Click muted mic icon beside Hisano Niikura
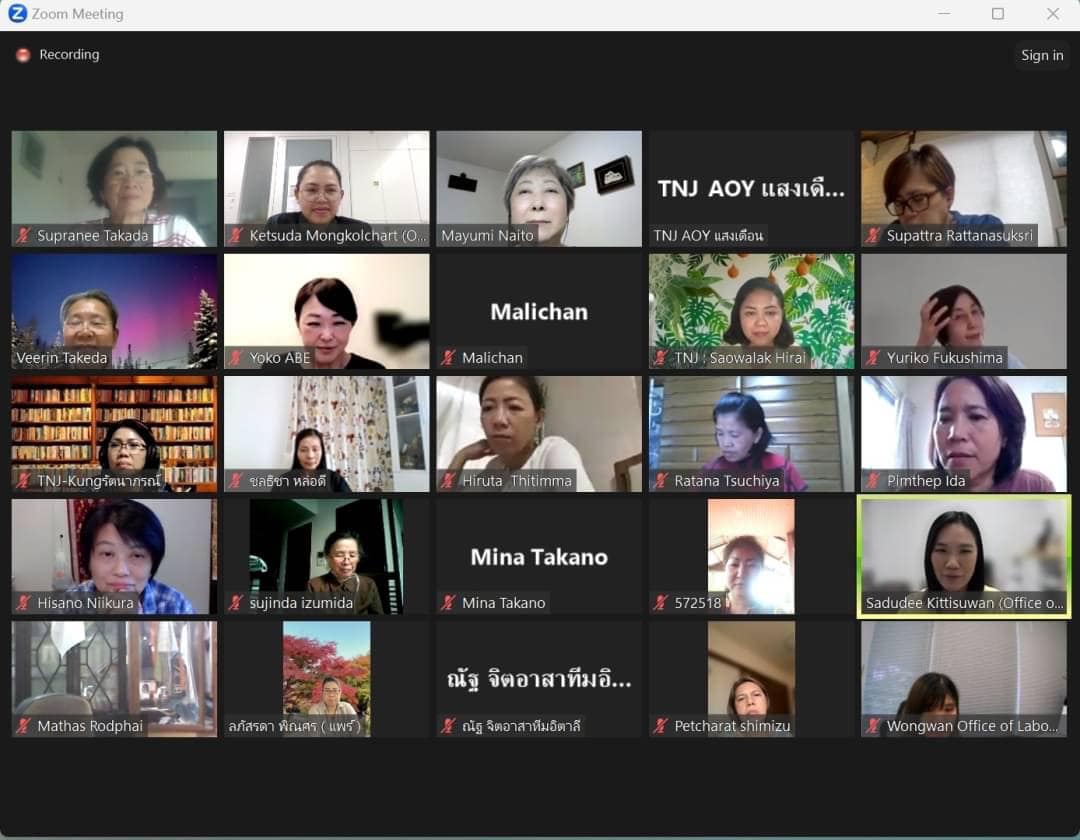 click(x=24, y=603)
